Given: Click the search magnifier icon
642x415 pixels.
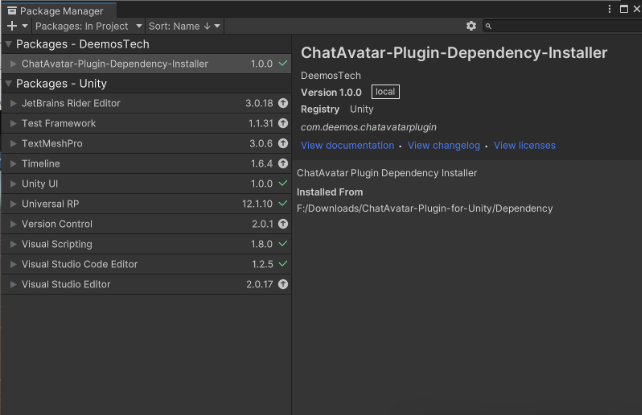Looking at the screenshot, I should (x=488, y=26).
